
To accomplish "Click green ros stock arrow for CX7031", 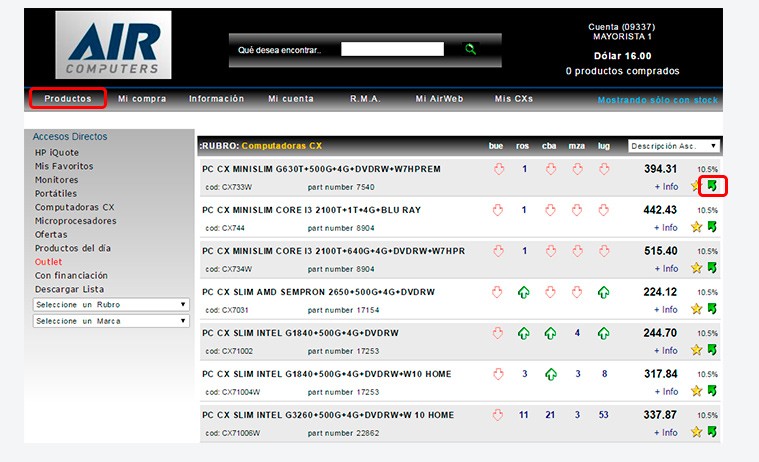I will point(523,292).
